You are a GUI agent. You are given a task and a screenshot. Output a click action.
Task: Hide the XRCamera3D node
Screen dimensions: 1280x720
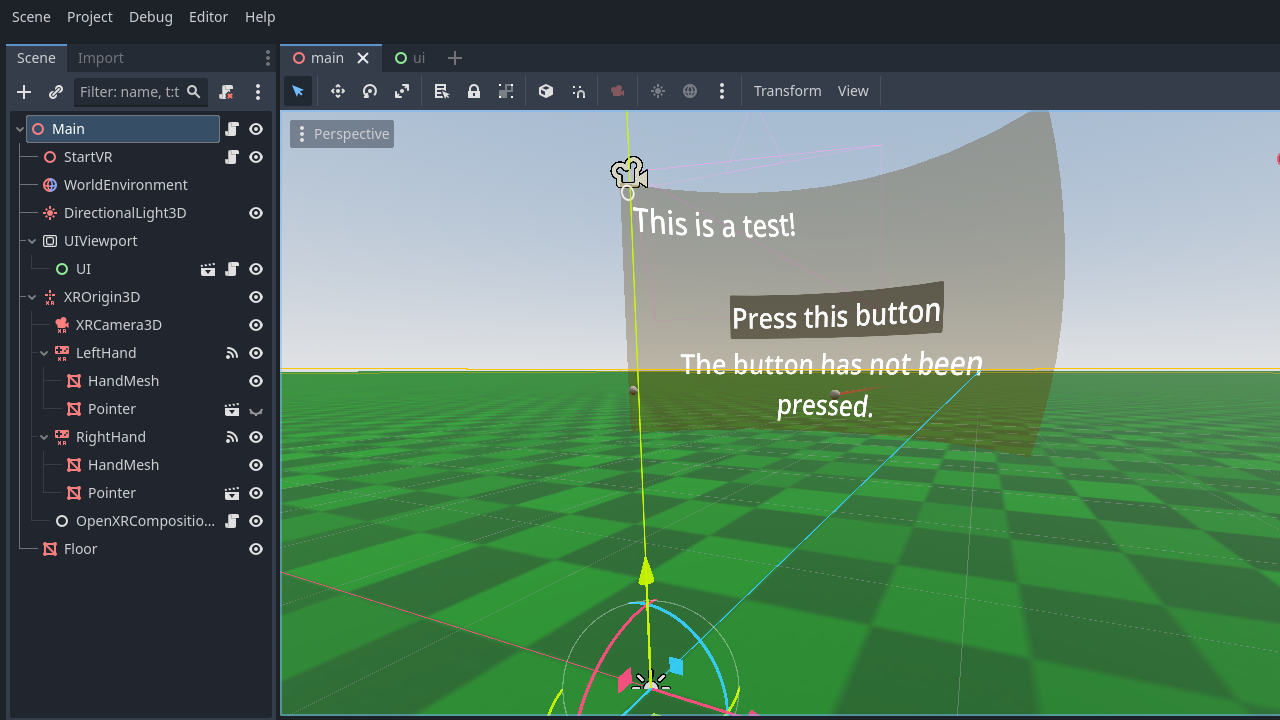pos(256,325)
